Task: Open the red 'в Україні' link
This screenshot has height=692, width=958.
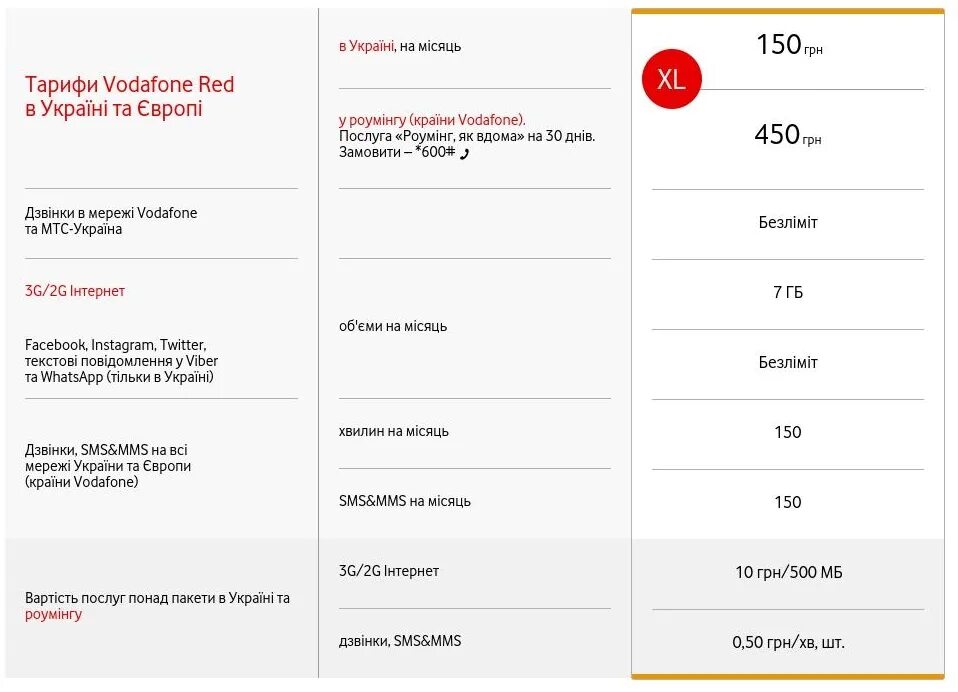Action: point(367,46)
